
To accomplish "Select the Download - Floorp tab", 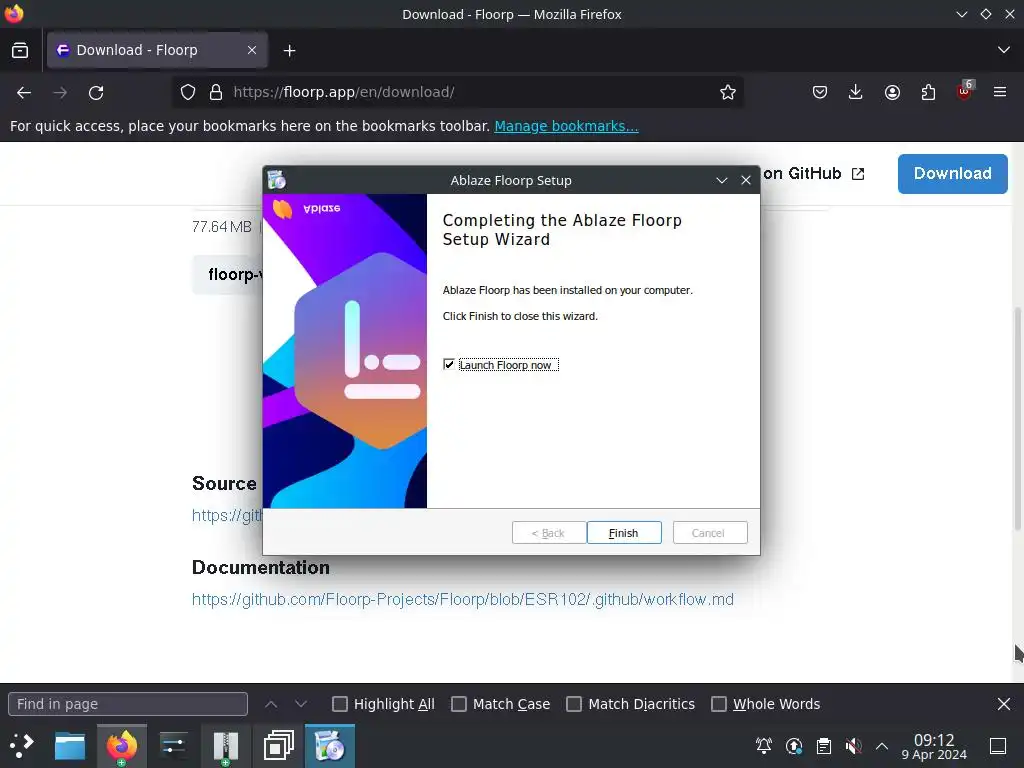I will point(157,50).
